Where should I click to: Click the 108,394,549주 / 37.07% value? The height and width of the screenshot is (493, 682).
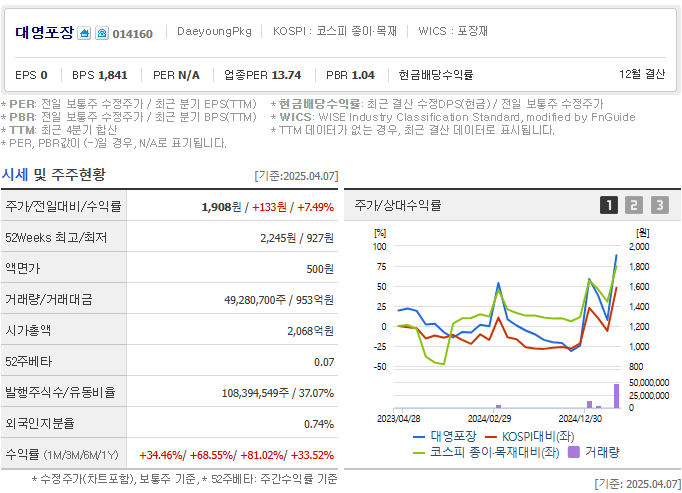pyautogui.click(x=277, y=393)
